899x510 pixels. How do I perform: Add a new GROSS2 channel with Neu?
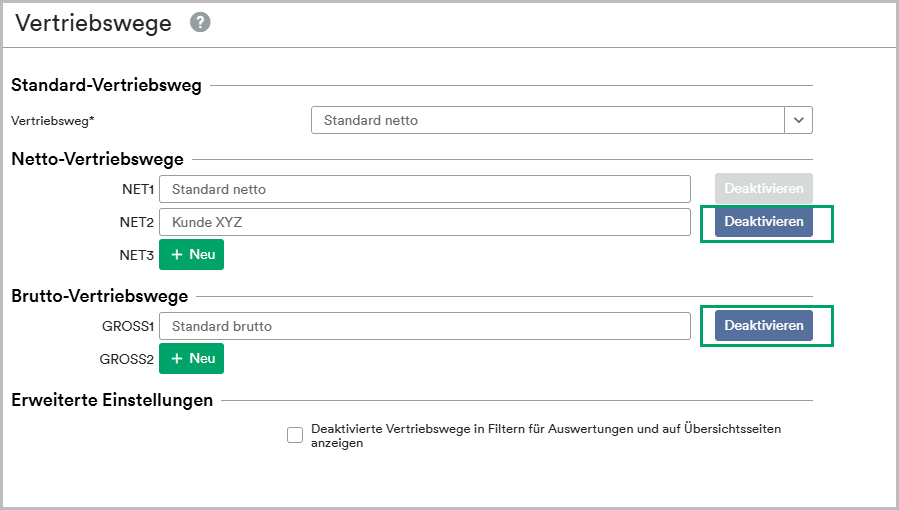click(x=191, y=358)
